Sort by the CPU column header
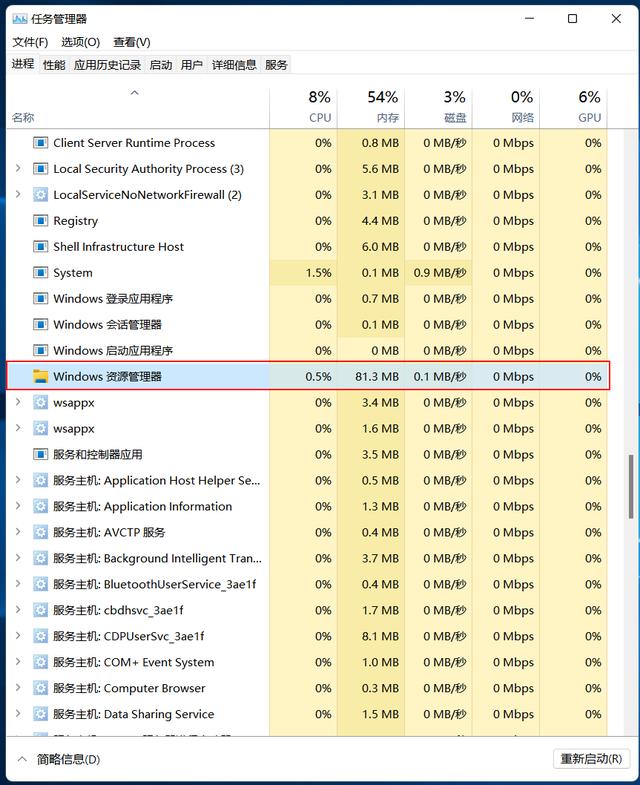This screenshot has width=640, height=785. [x=303, y=108]
